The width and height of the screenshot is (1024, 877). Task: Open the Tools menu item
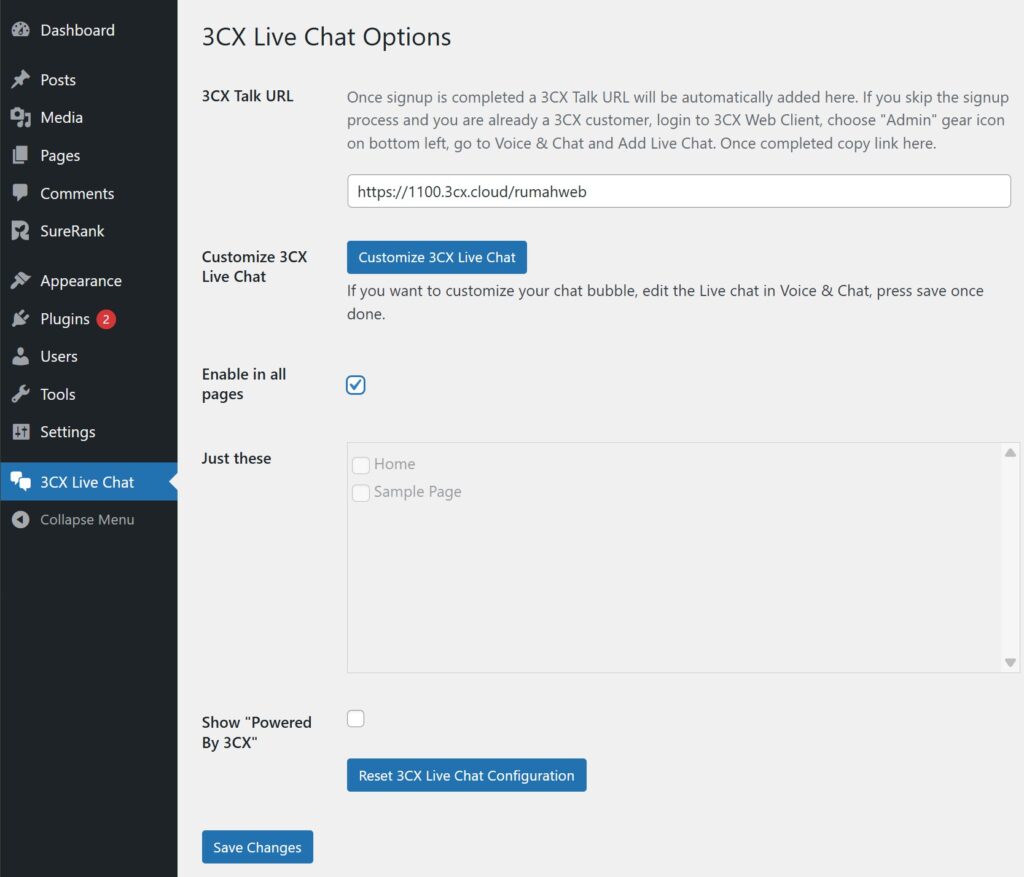tap(20, 394)
